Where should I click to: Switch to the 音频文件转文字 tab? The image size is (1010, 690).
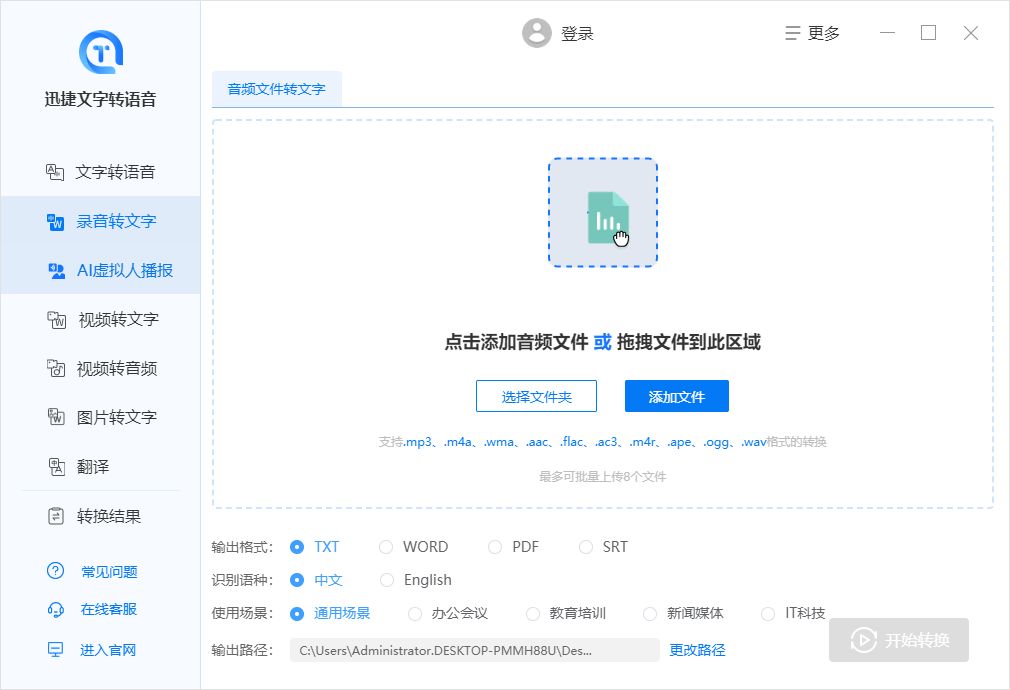277,89
